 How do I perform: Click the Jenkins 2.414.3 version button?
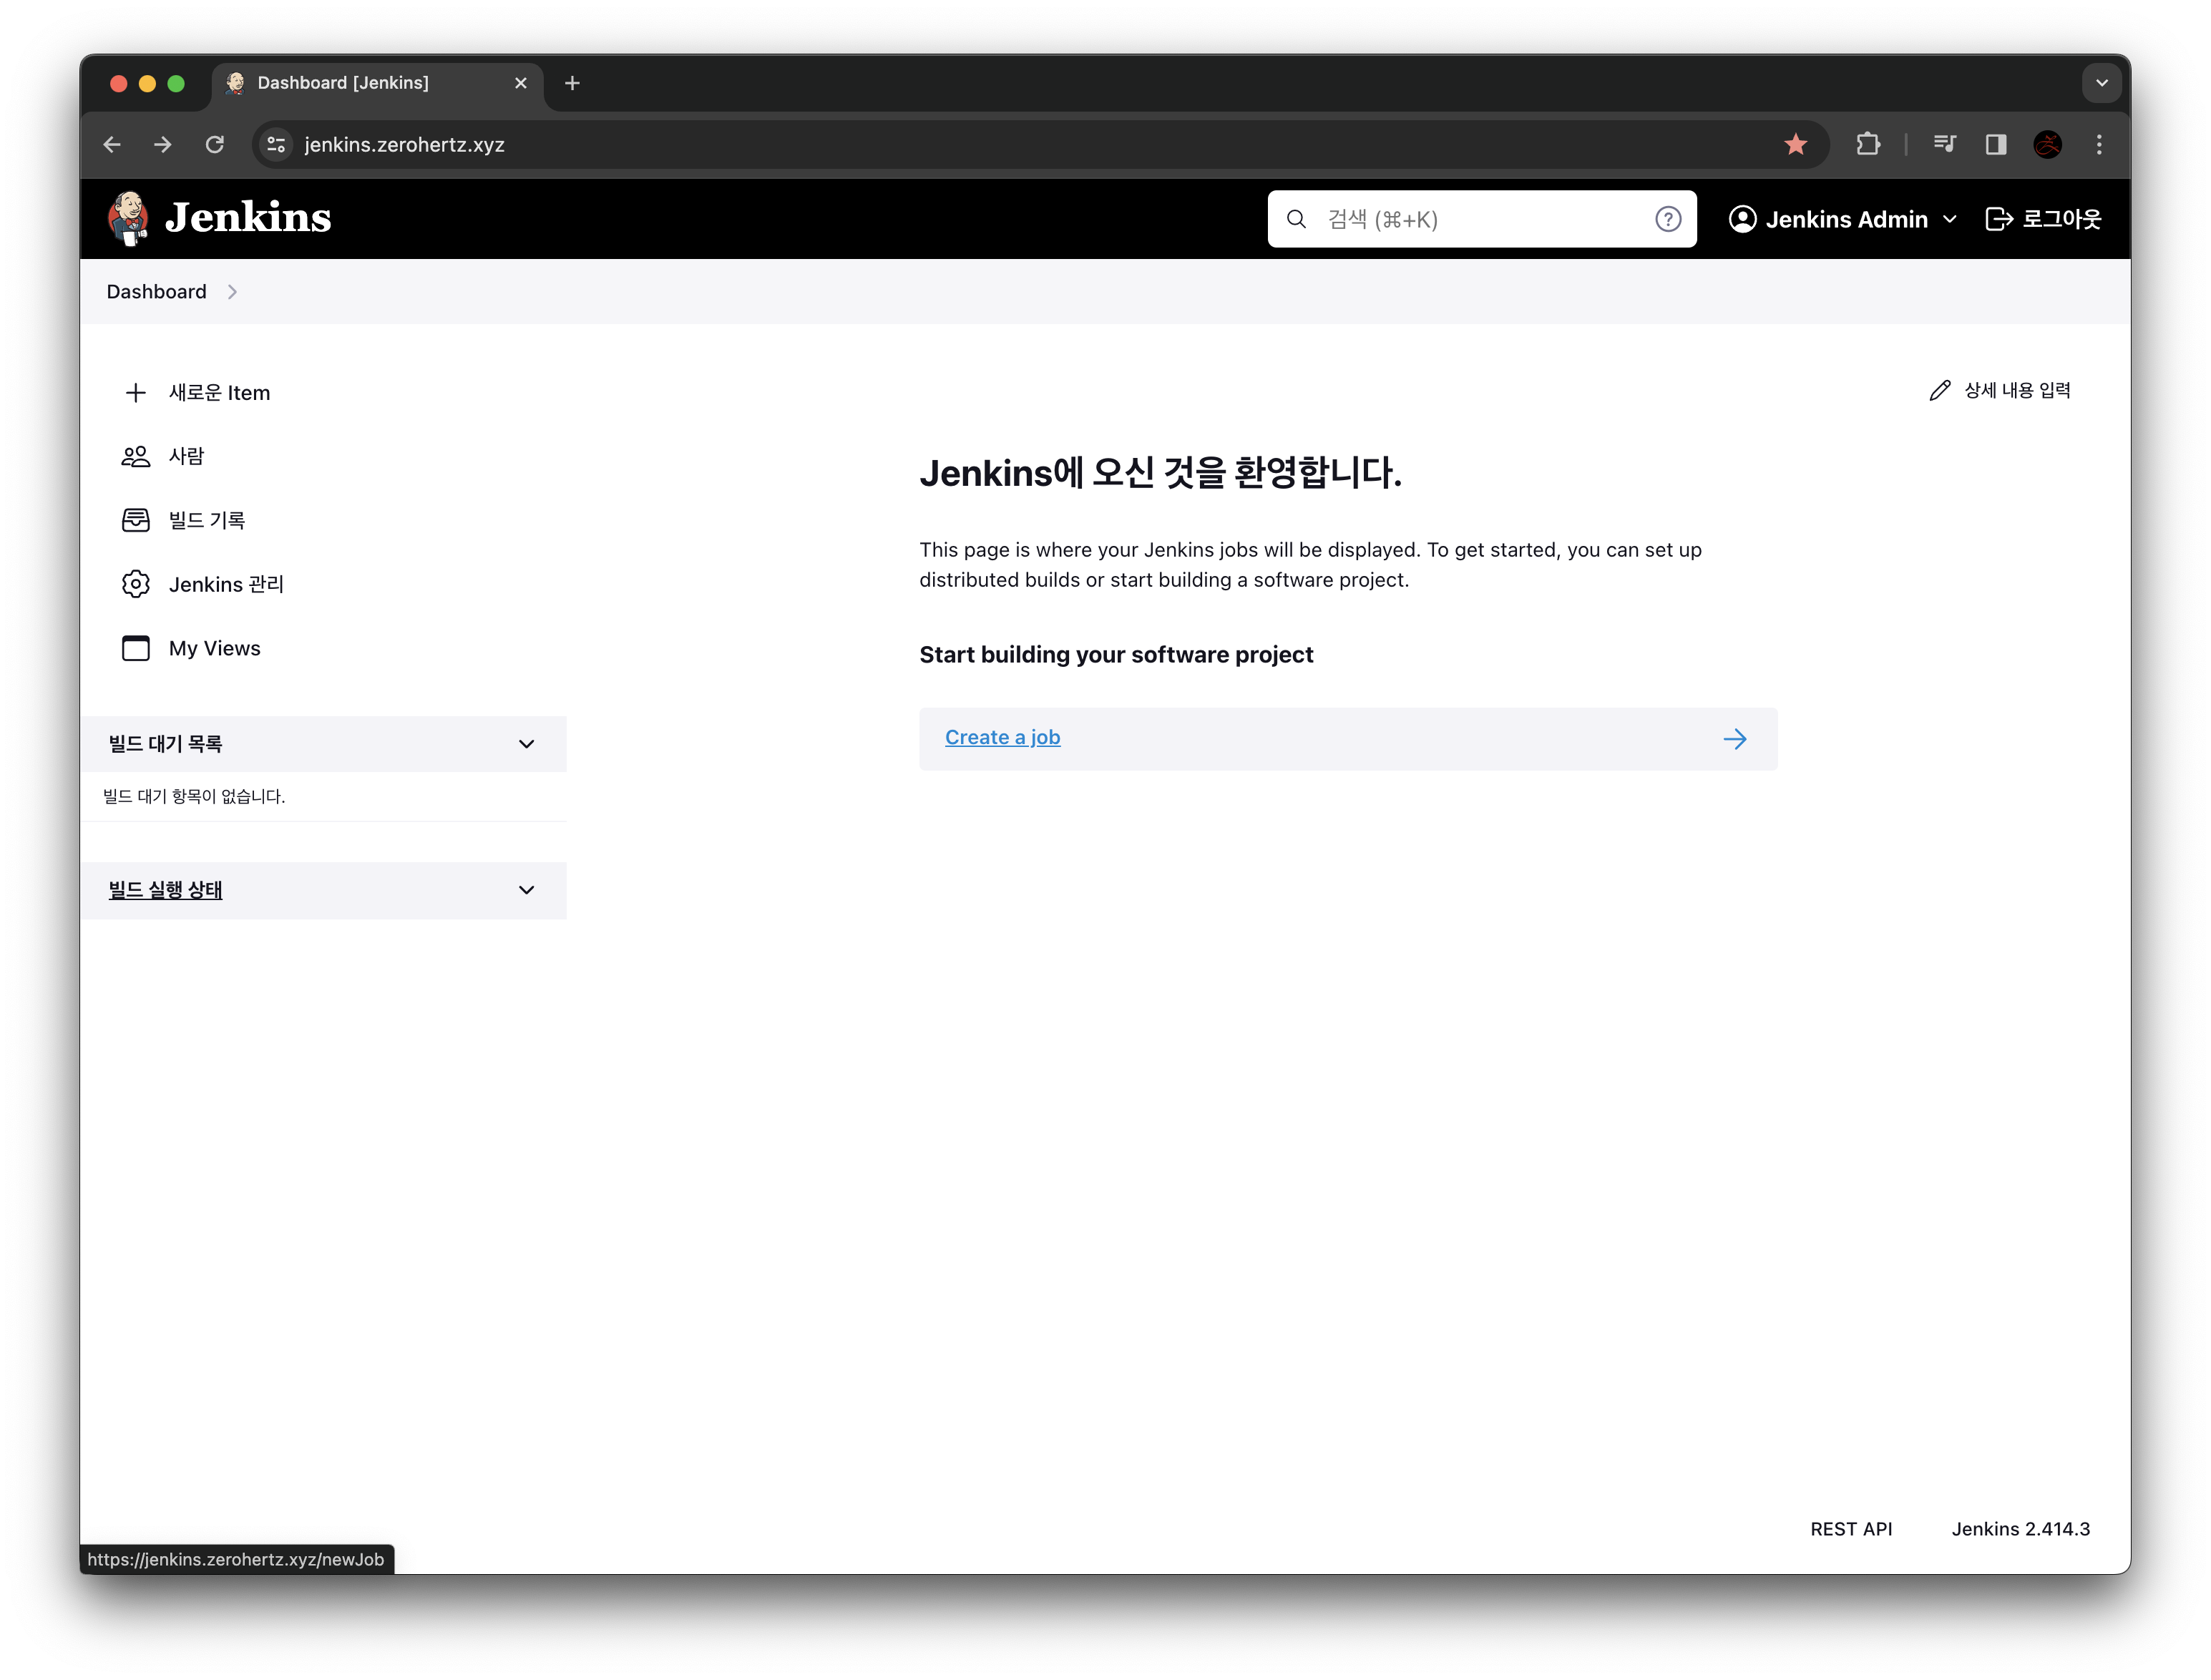(x=2019, y=1528)
